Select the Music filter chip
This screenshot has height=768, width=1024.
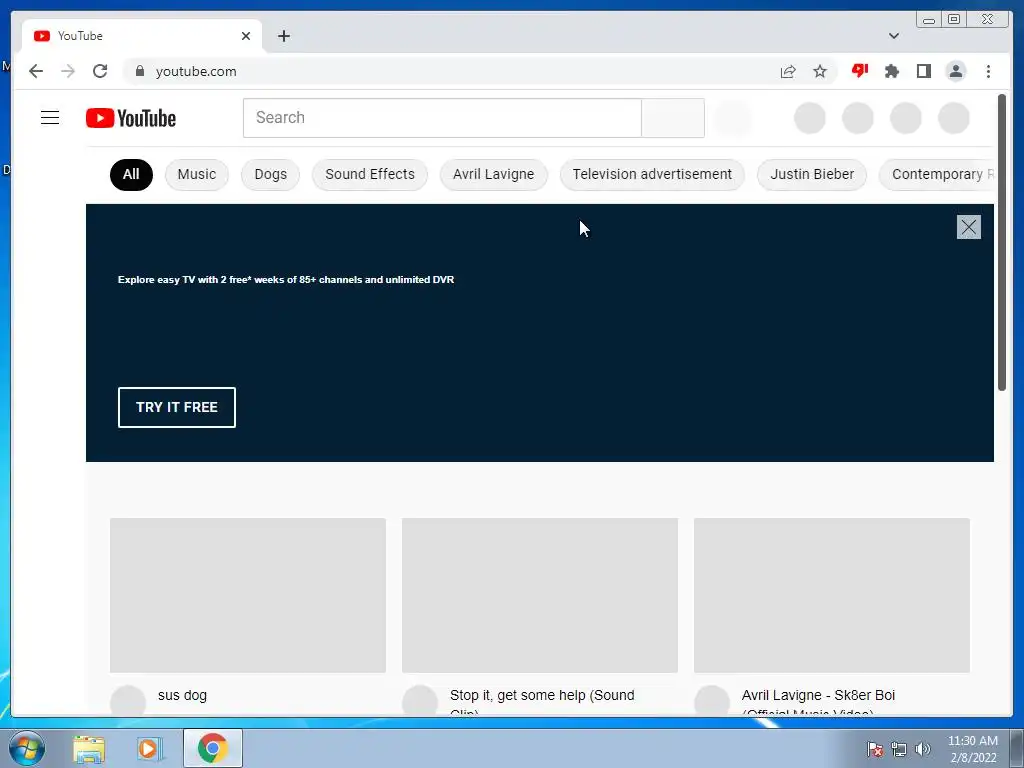click(197, 174)
